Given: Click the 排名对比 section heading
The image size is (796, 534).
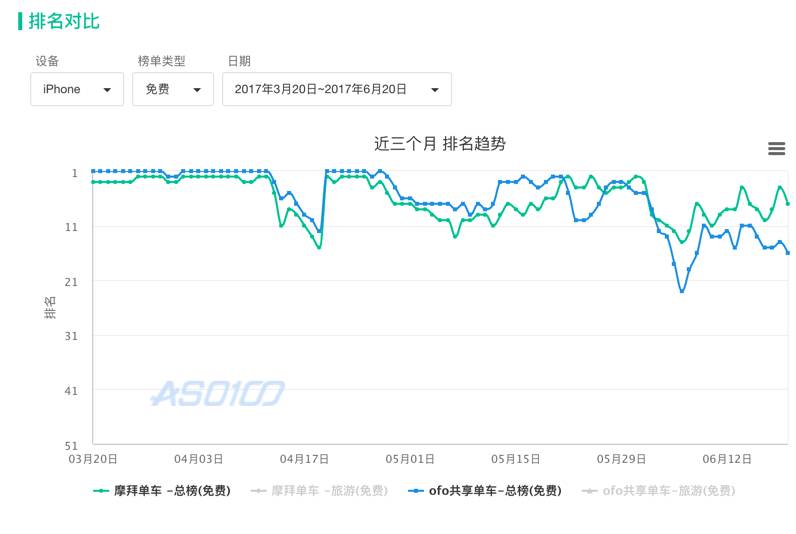Looking at the screenshot, I should 63,21.
